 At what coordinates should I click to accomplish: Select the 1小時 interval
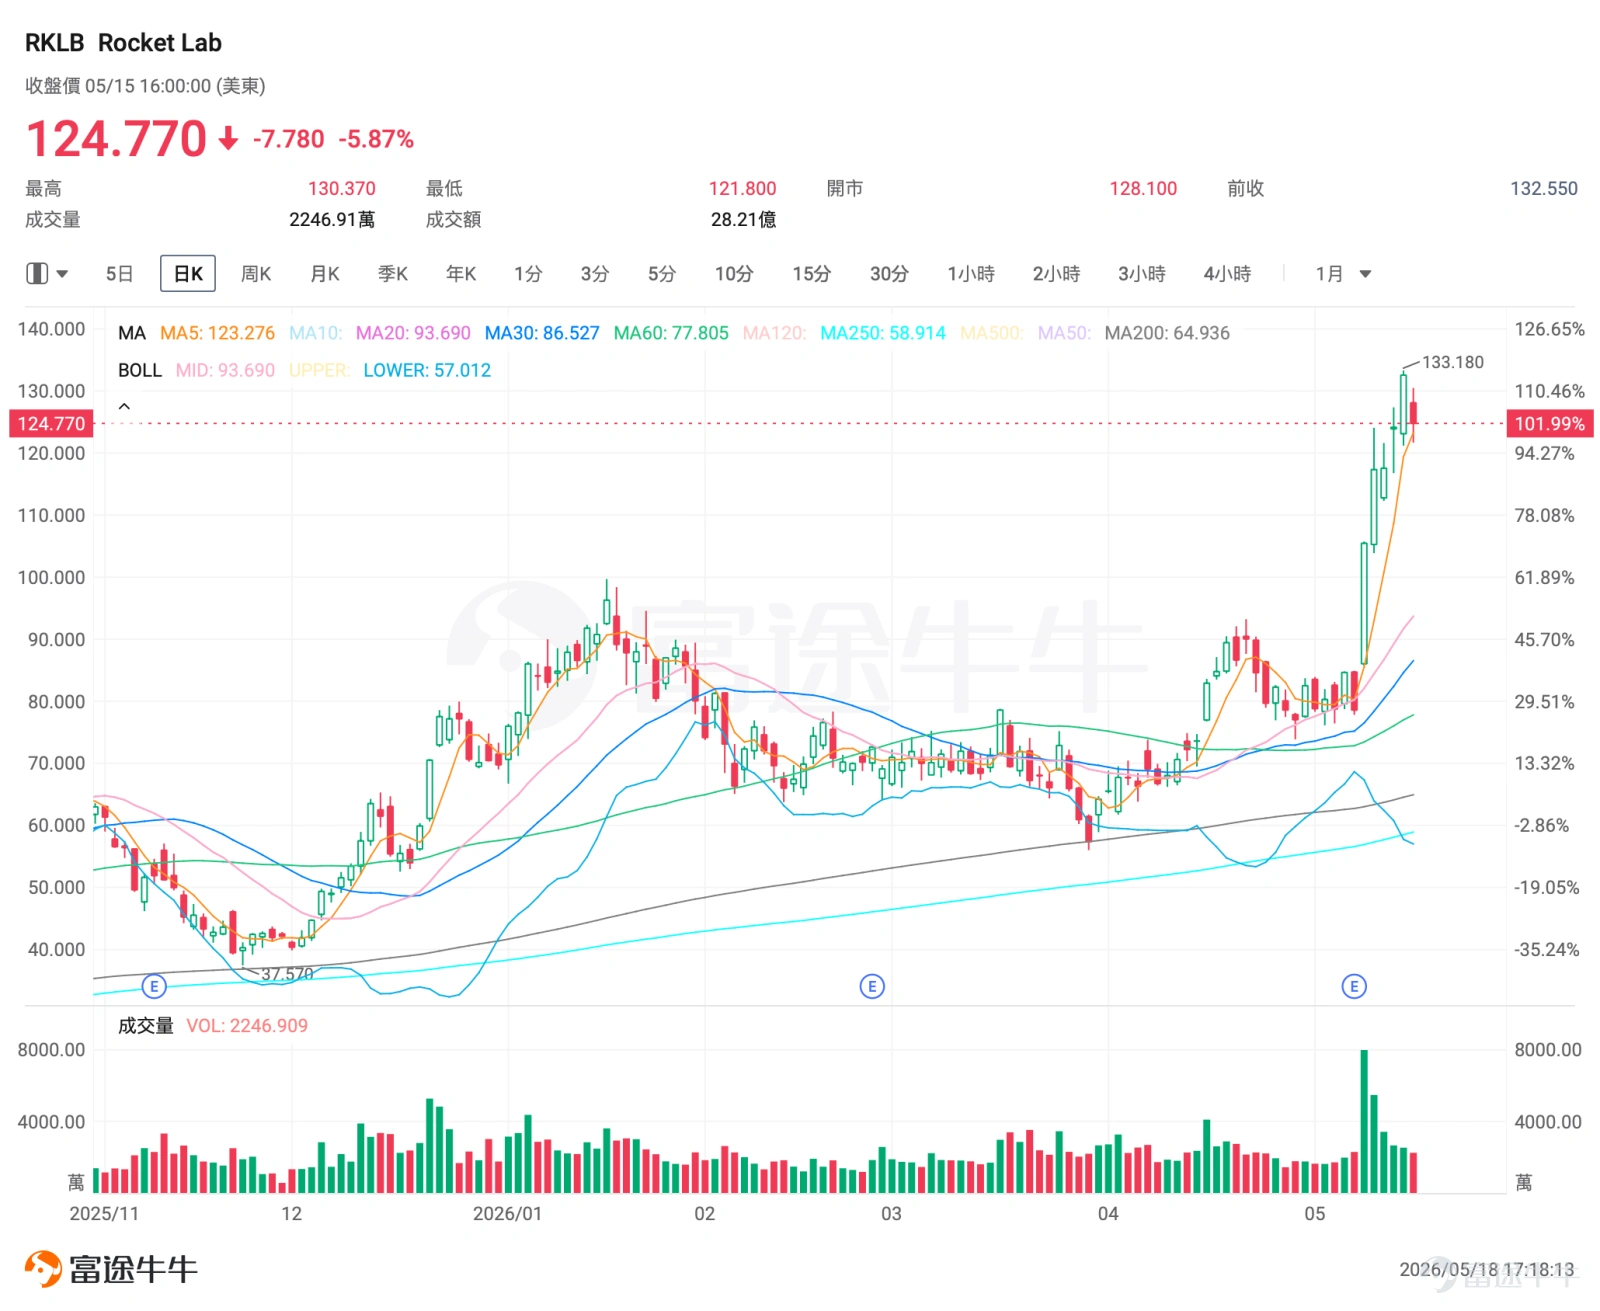point(971,274)
